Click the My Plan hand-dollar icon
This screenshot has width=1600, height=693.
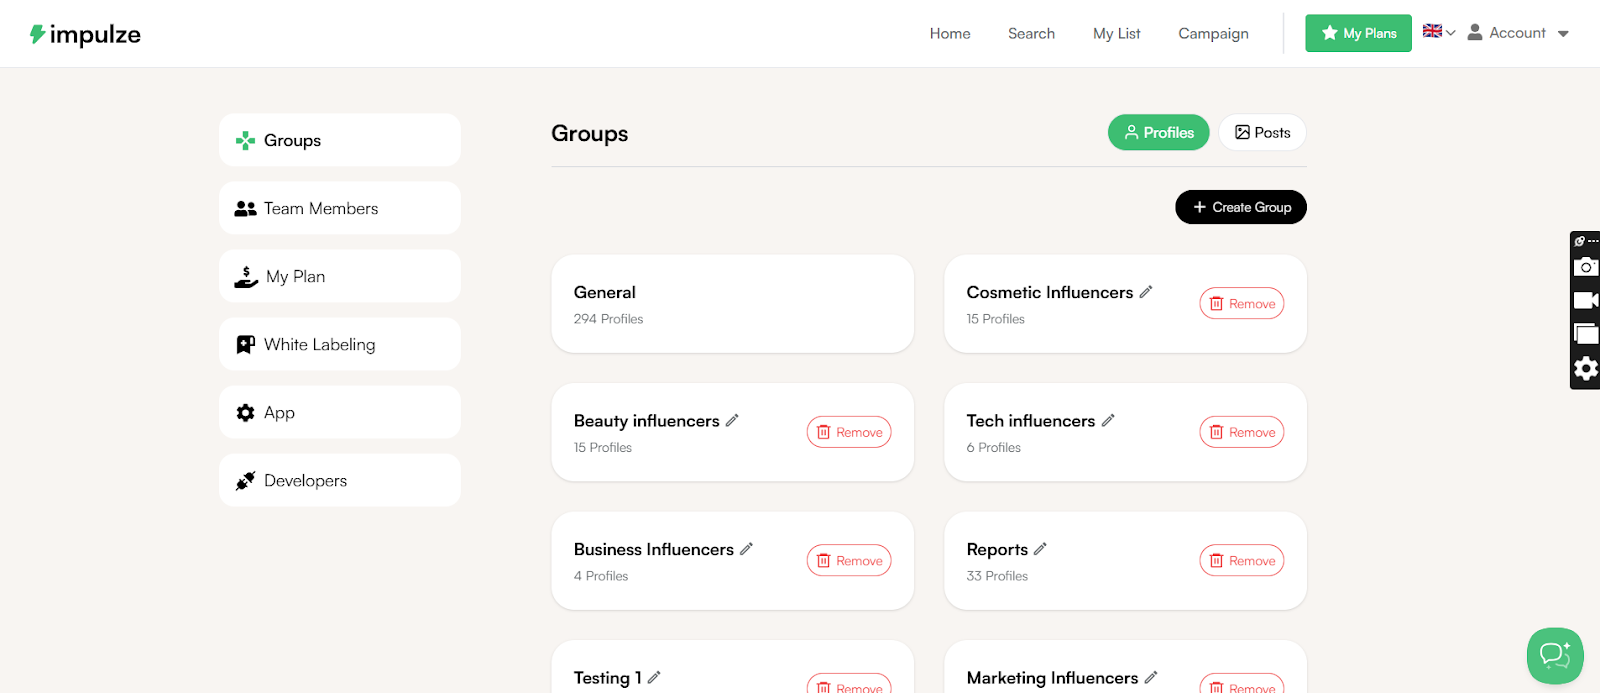[246, 277]
